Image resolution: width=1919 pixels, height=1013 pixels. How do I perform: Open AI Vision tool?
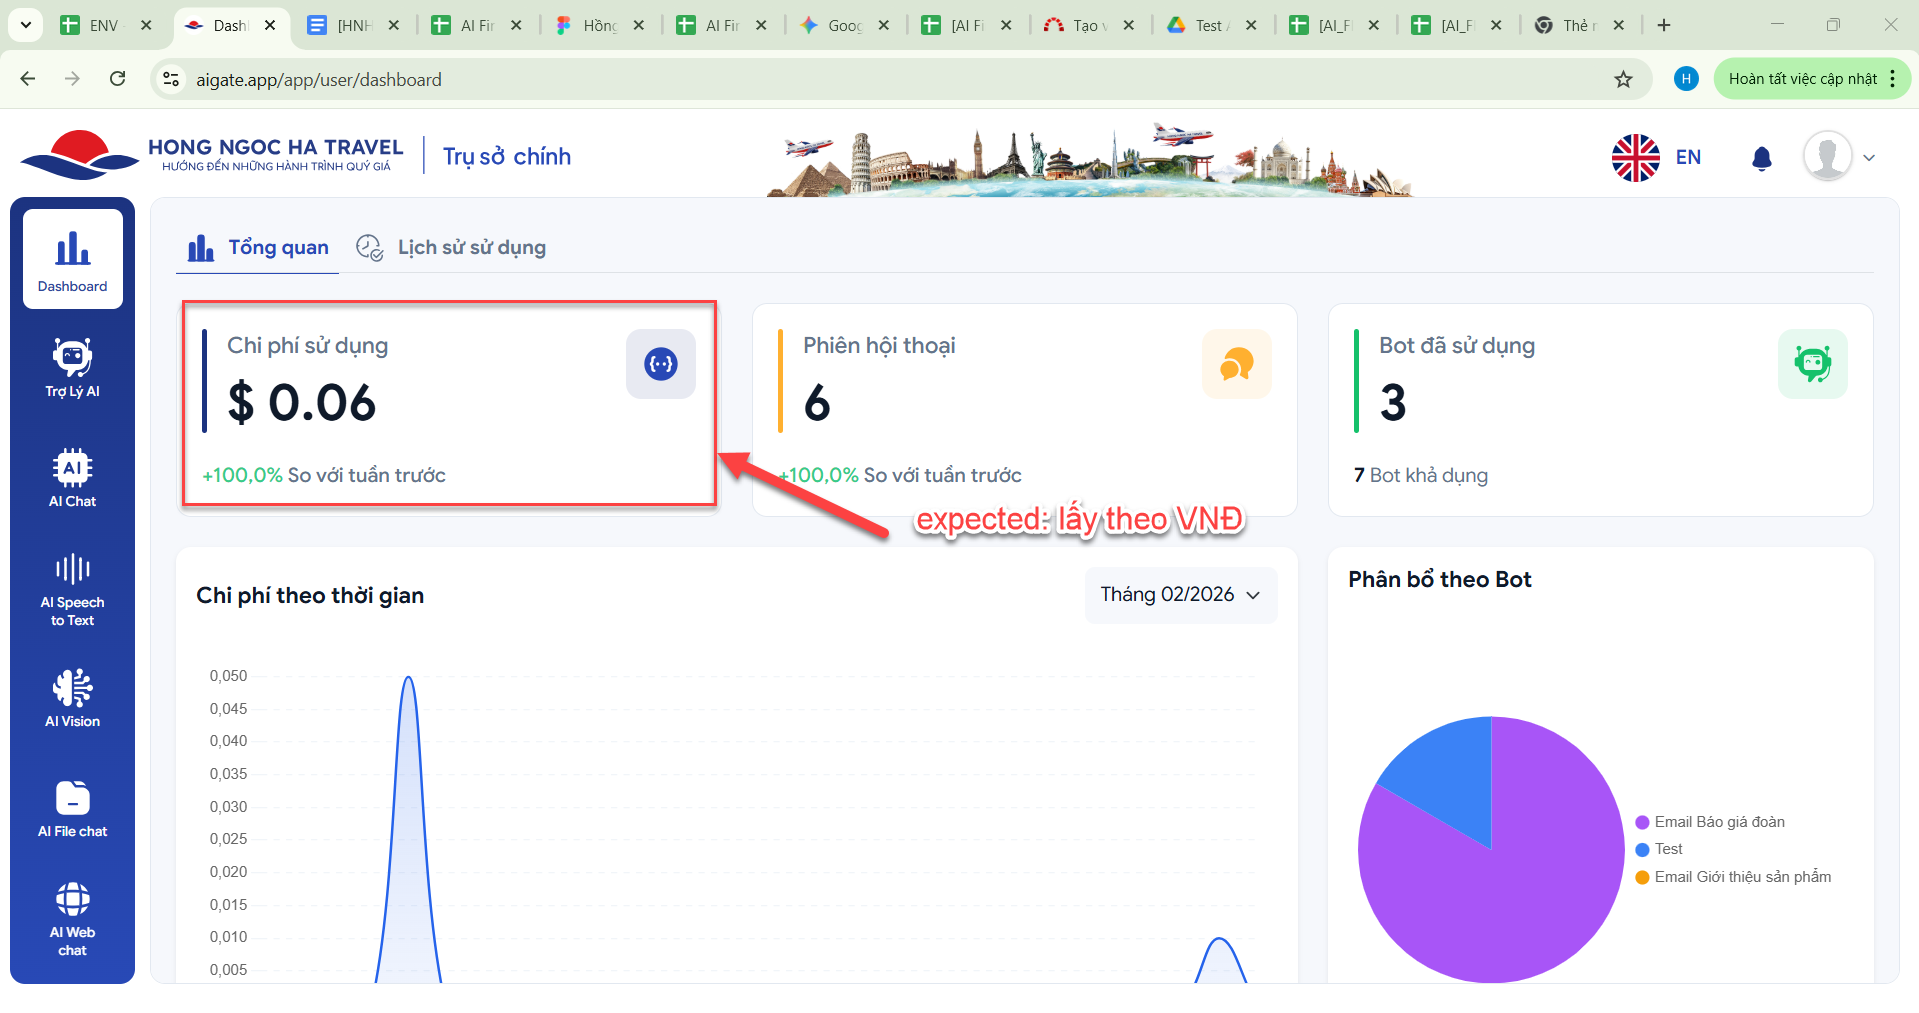[x=72, y=698]
